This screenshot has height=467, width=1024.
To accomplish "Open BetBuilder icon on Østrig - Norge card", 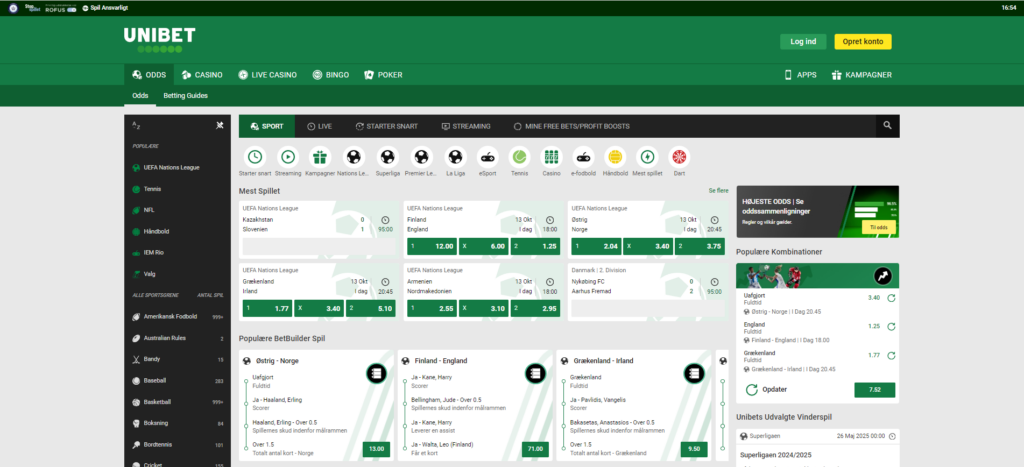I will [x=376, y=374].
